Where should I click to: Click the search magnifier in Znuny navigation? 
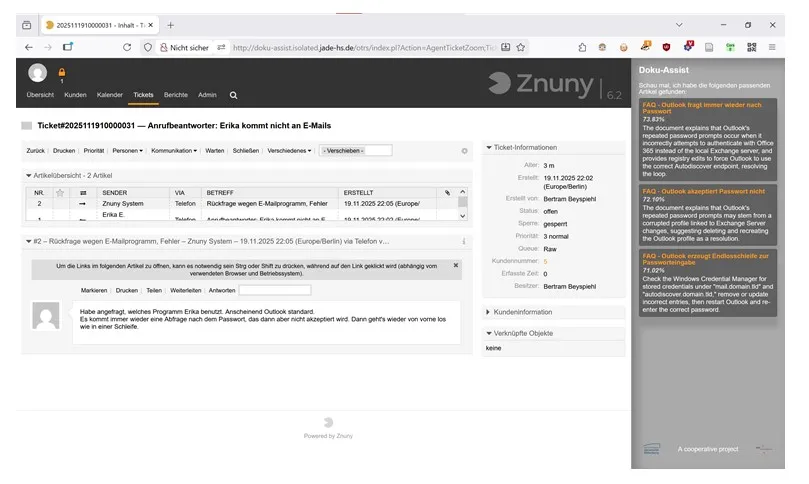click(233, 95)
